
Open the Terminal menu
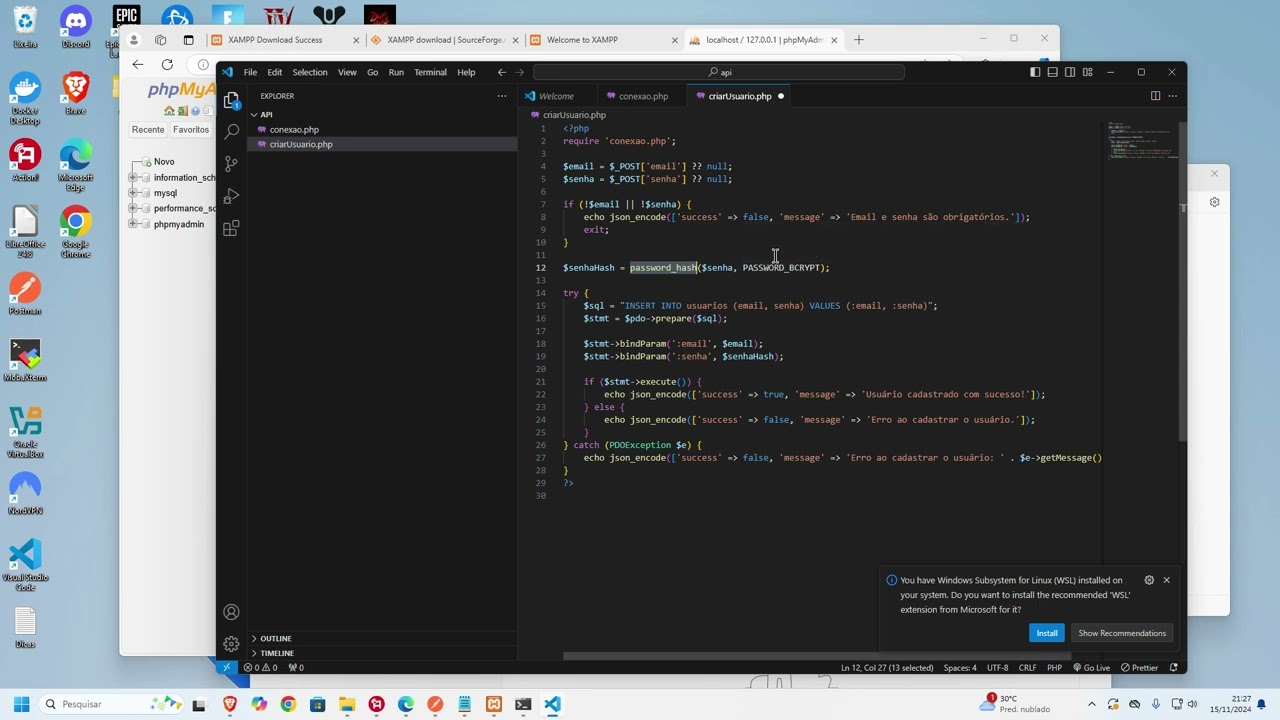[430, 72]
